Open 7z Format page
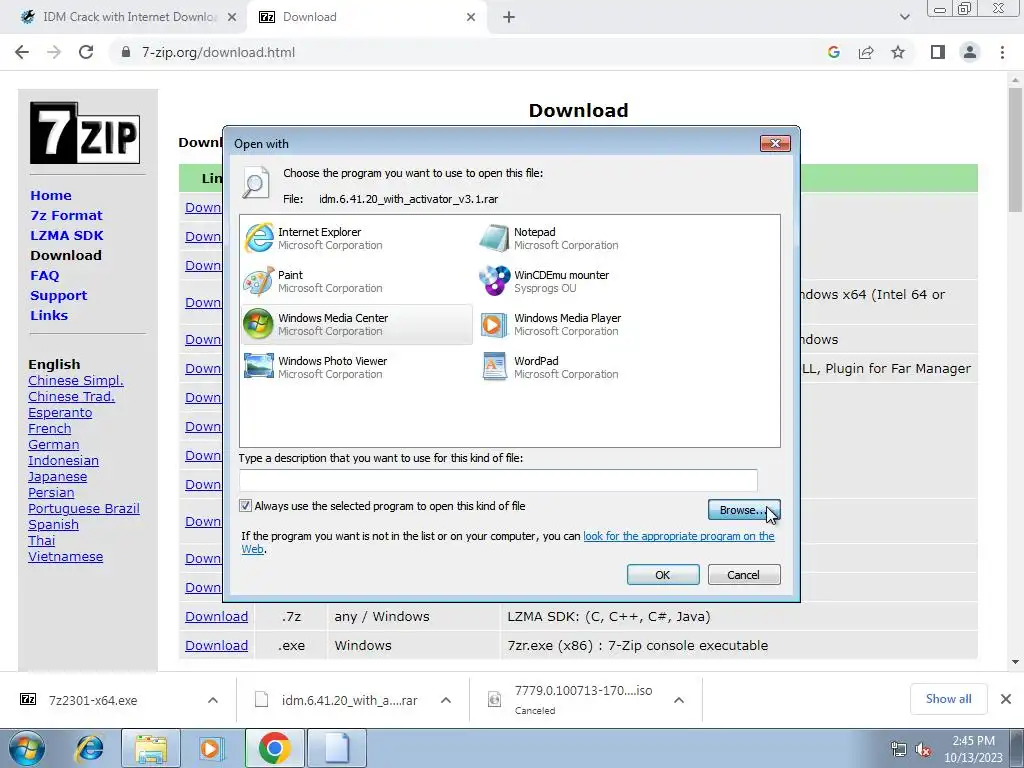 (x=66, y=216)
